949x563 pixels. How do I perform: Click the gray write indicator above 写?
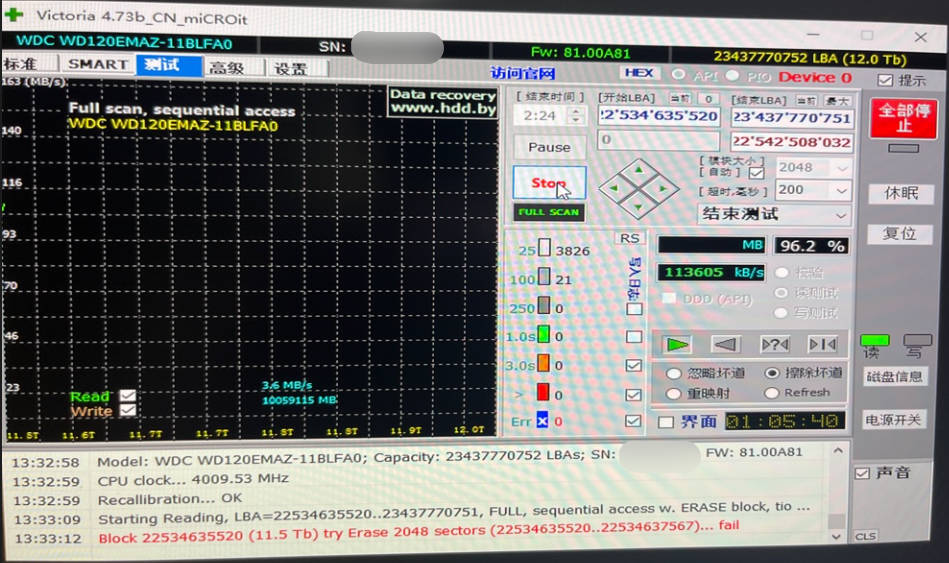(x=918, y=340)
